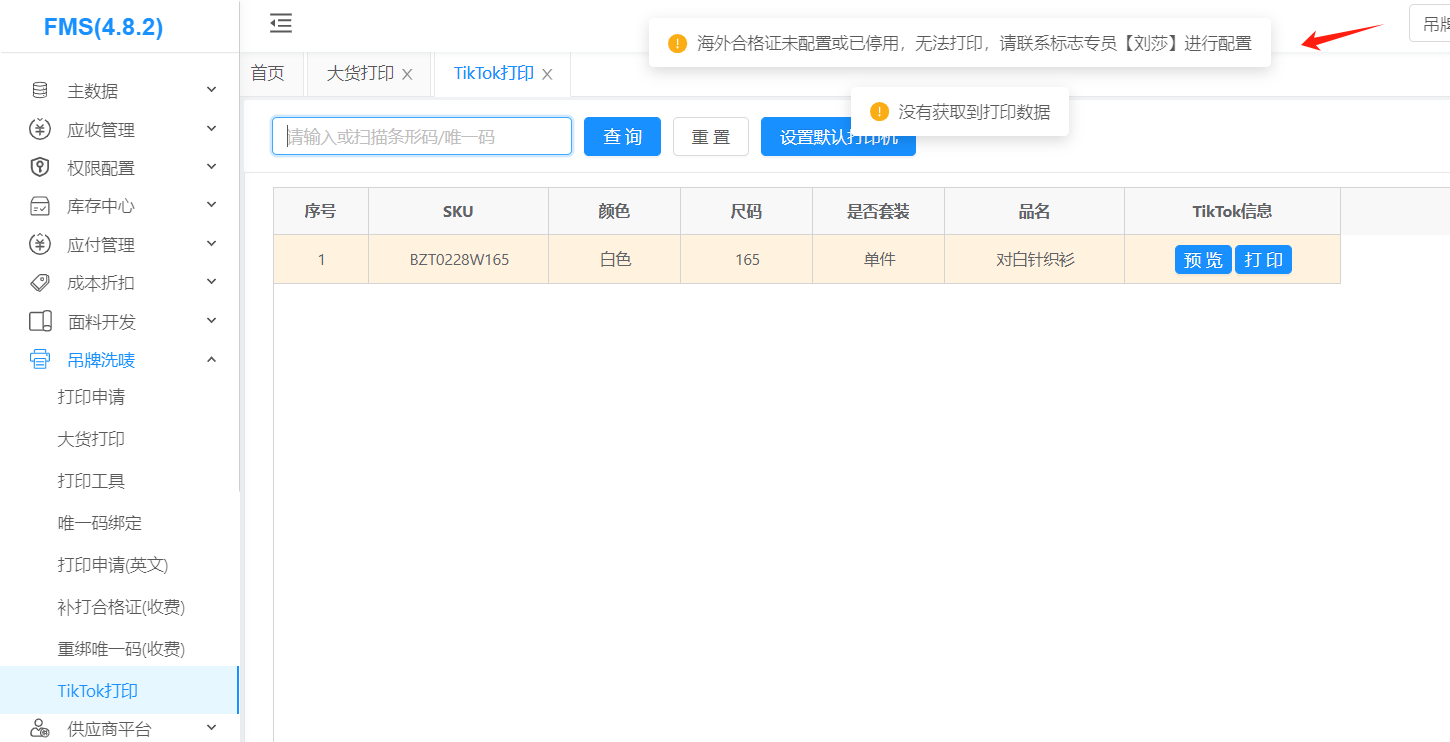Open 补打合格证(收费) menu item
The height and width of the screenshot is (742, 1450).
point(121,607)
